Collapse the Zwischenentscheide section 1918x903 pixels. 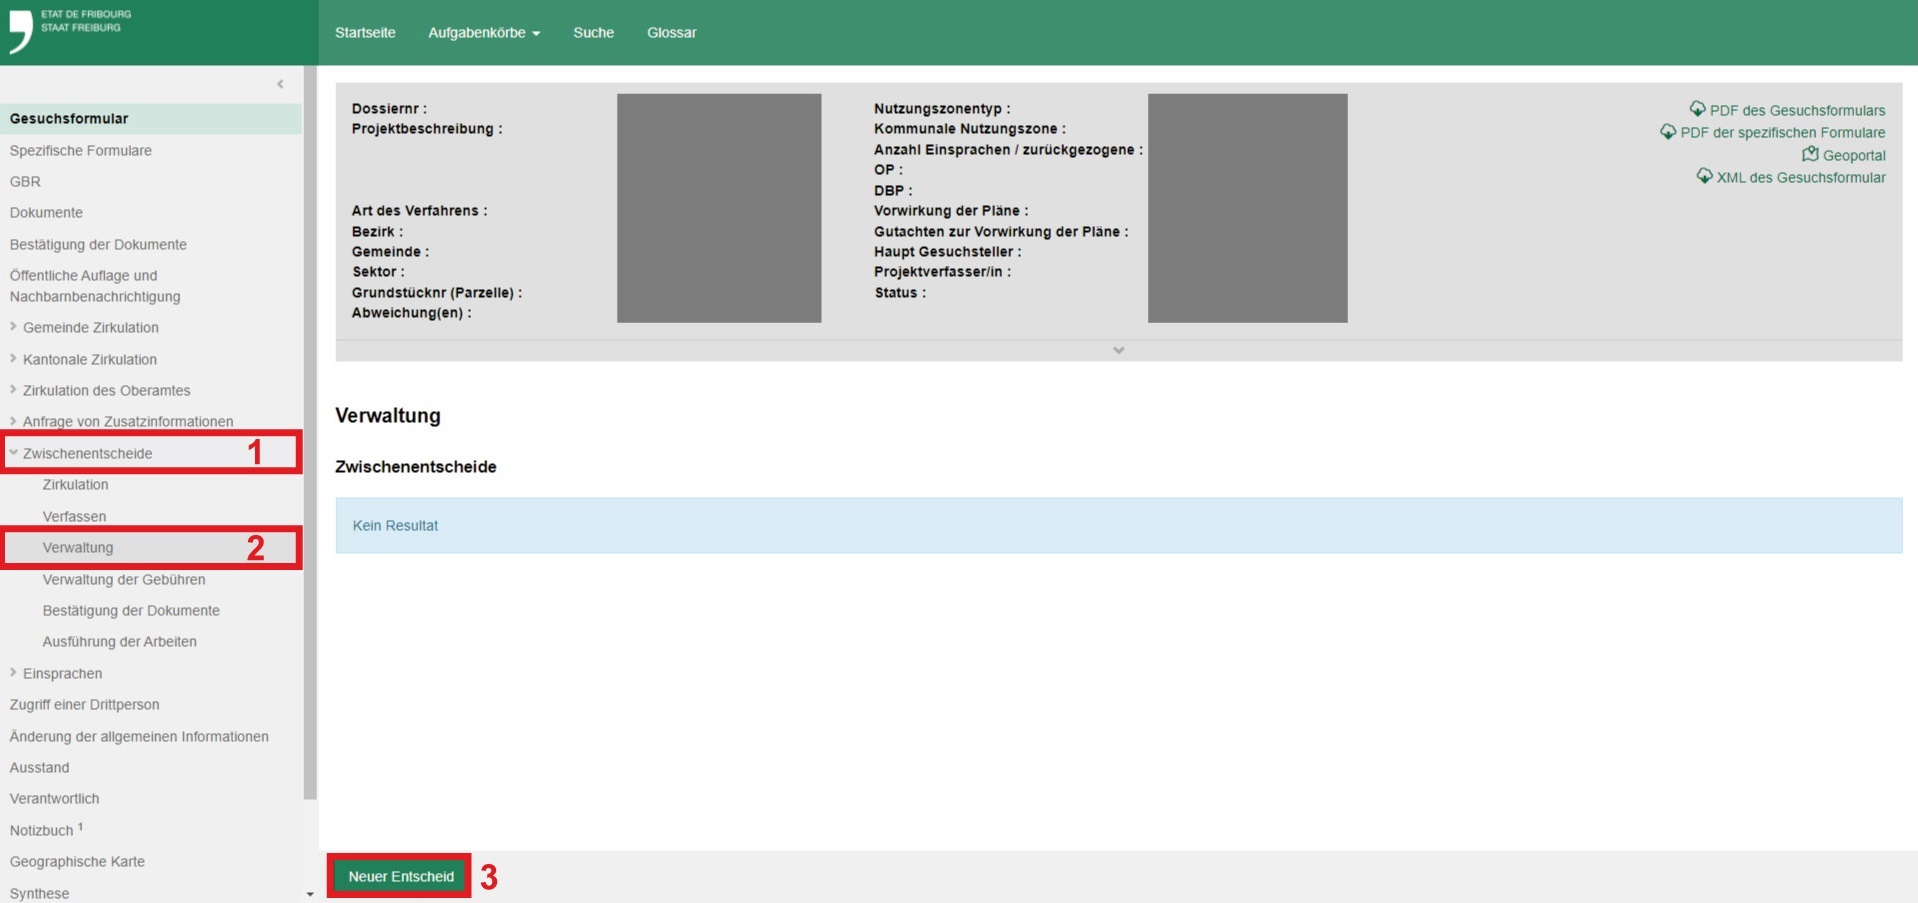click(x=14, y=453)
